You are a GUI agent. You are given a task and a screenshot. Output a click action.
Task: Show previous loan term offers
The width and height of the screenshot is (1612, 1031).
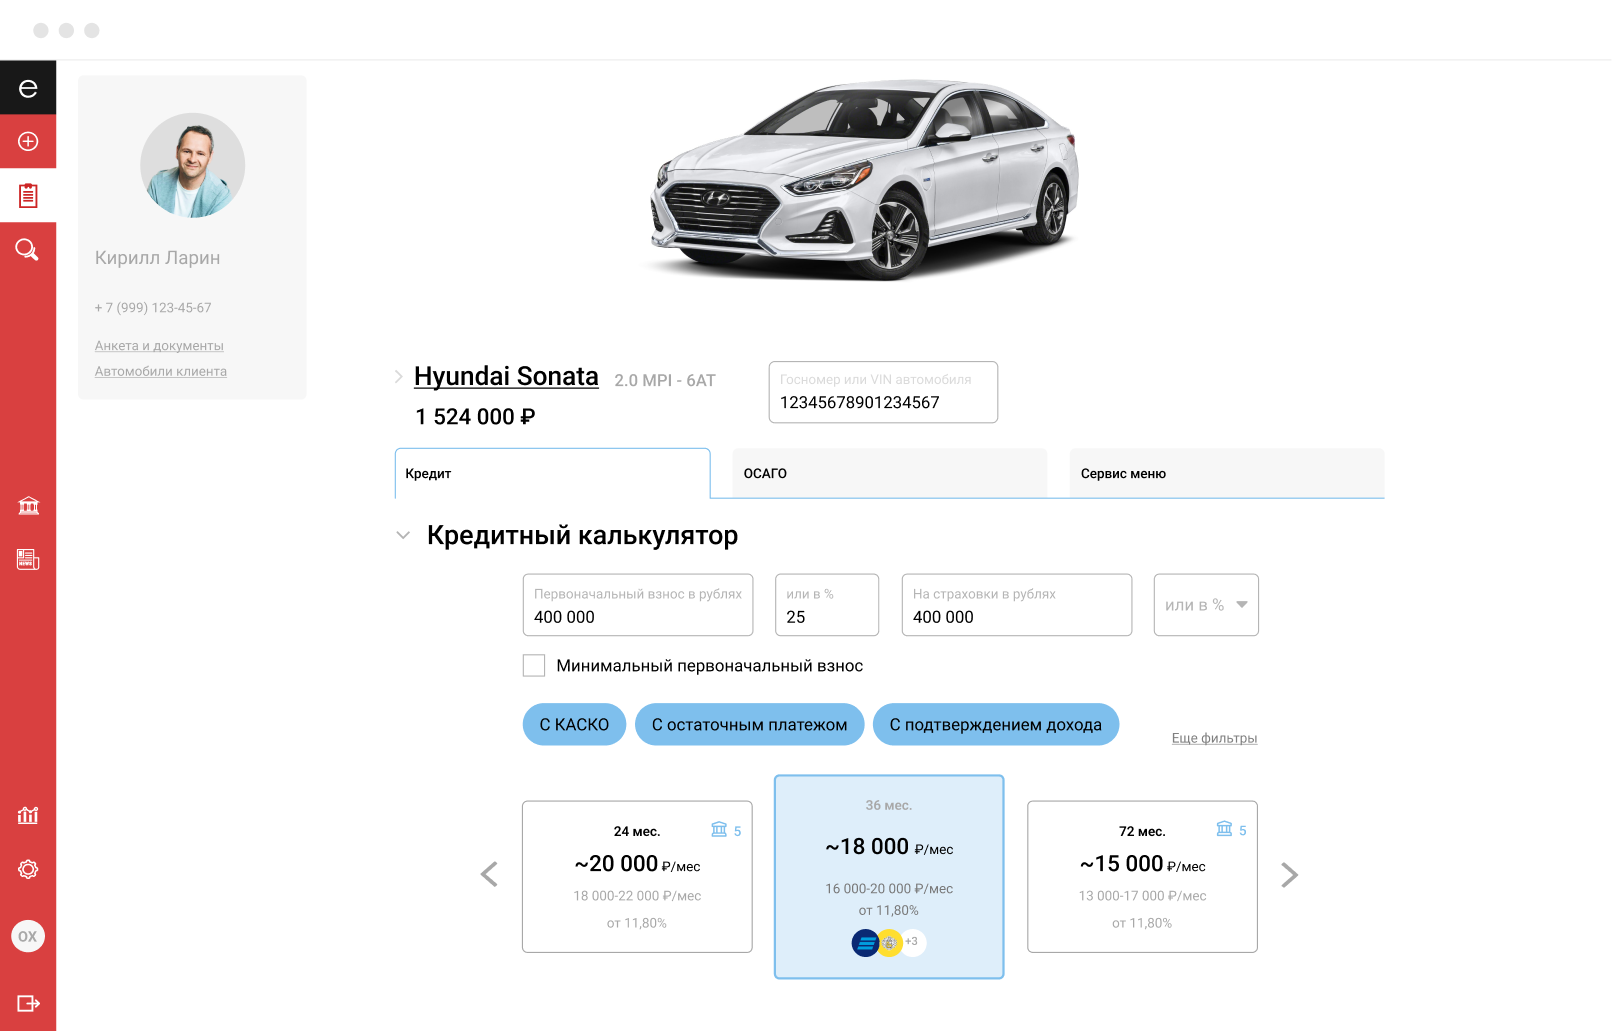489,875
